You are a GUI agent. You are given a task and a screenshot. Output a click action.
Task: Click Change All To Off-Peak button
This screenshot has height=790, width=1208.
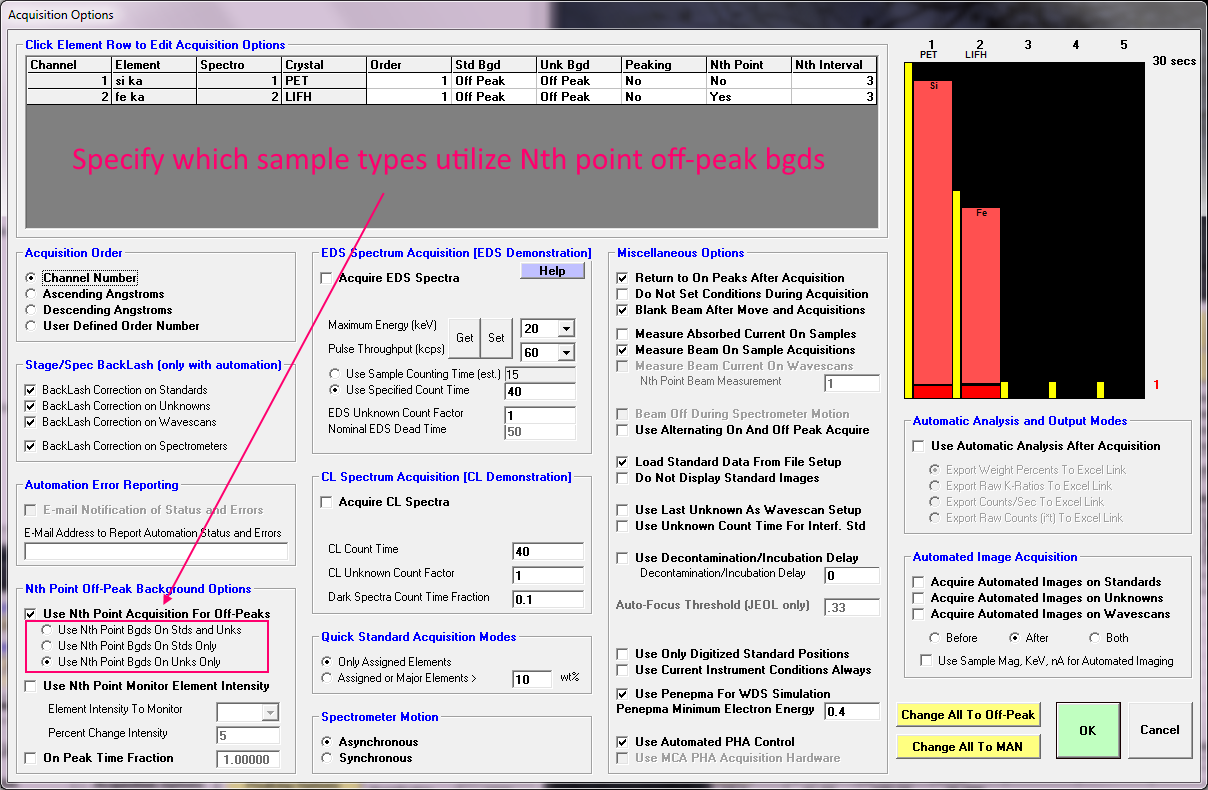coord(967,715)
